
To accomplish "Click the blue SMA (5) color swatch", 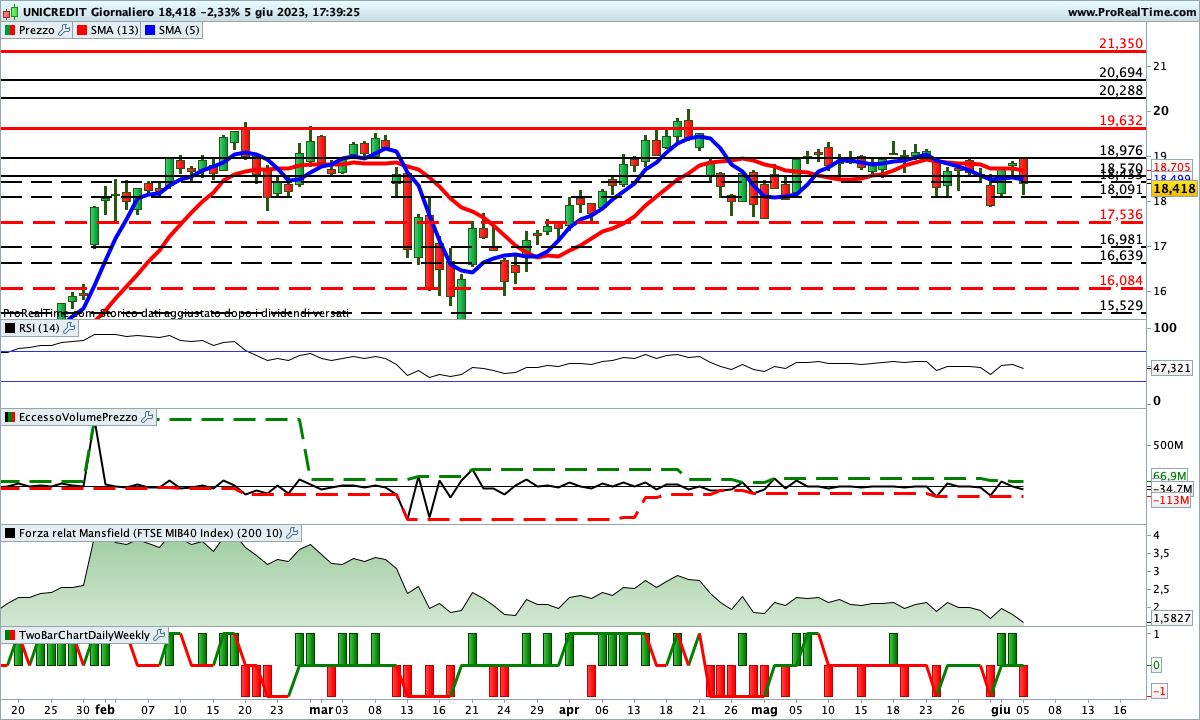I will [x=150, y=30].
